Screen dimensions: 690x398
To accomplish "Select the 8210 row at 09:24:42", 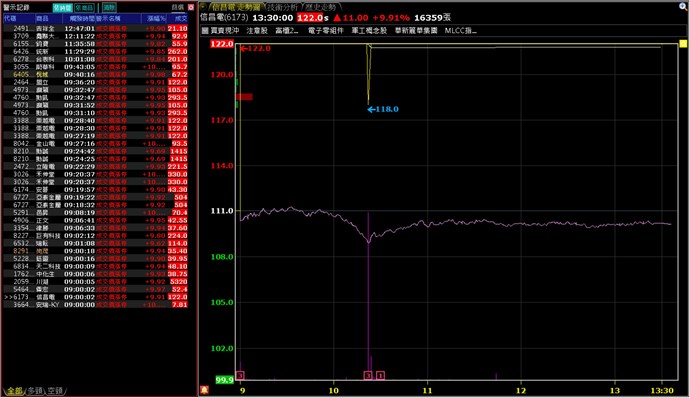I will point(95,151).
